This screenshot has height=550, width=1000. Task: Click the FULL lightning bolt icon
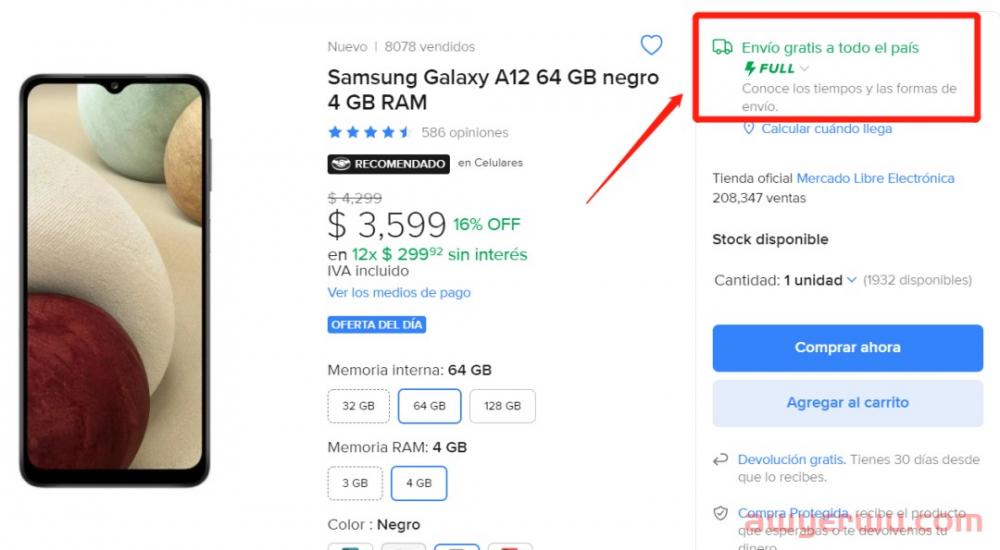[751, 68]
